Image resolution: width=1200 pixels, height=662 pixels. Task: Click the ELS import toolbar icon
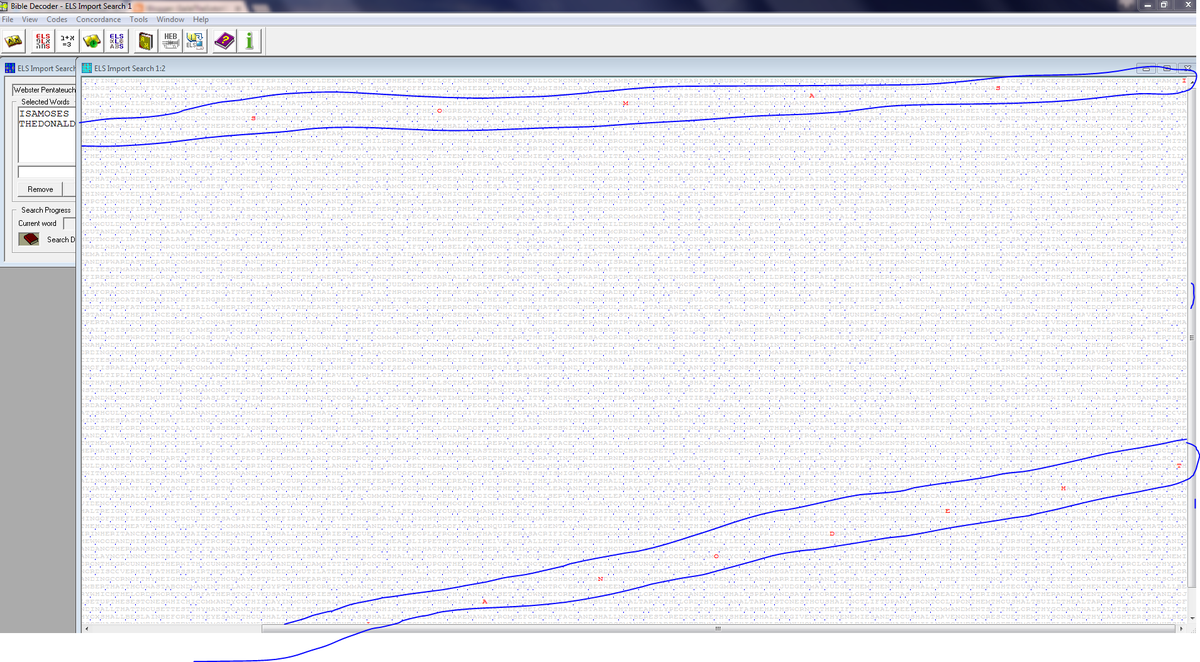click(x=196, y=41)
